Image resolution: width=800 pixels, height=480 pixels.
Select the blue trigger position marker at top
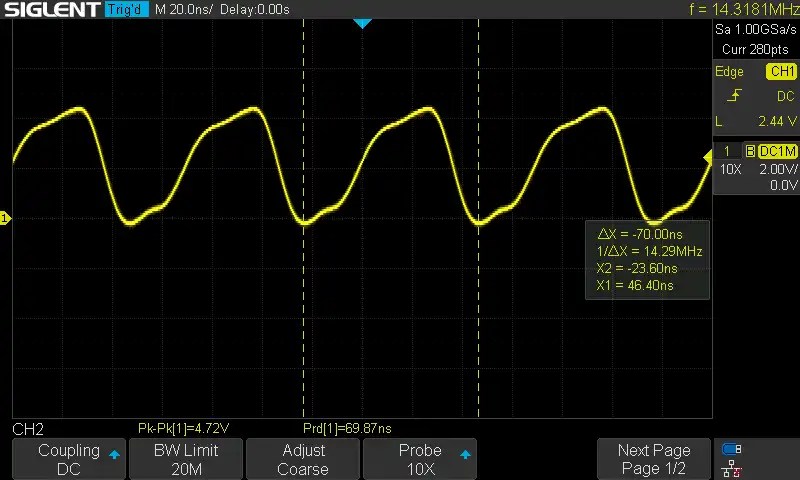(x=363, y=23)
